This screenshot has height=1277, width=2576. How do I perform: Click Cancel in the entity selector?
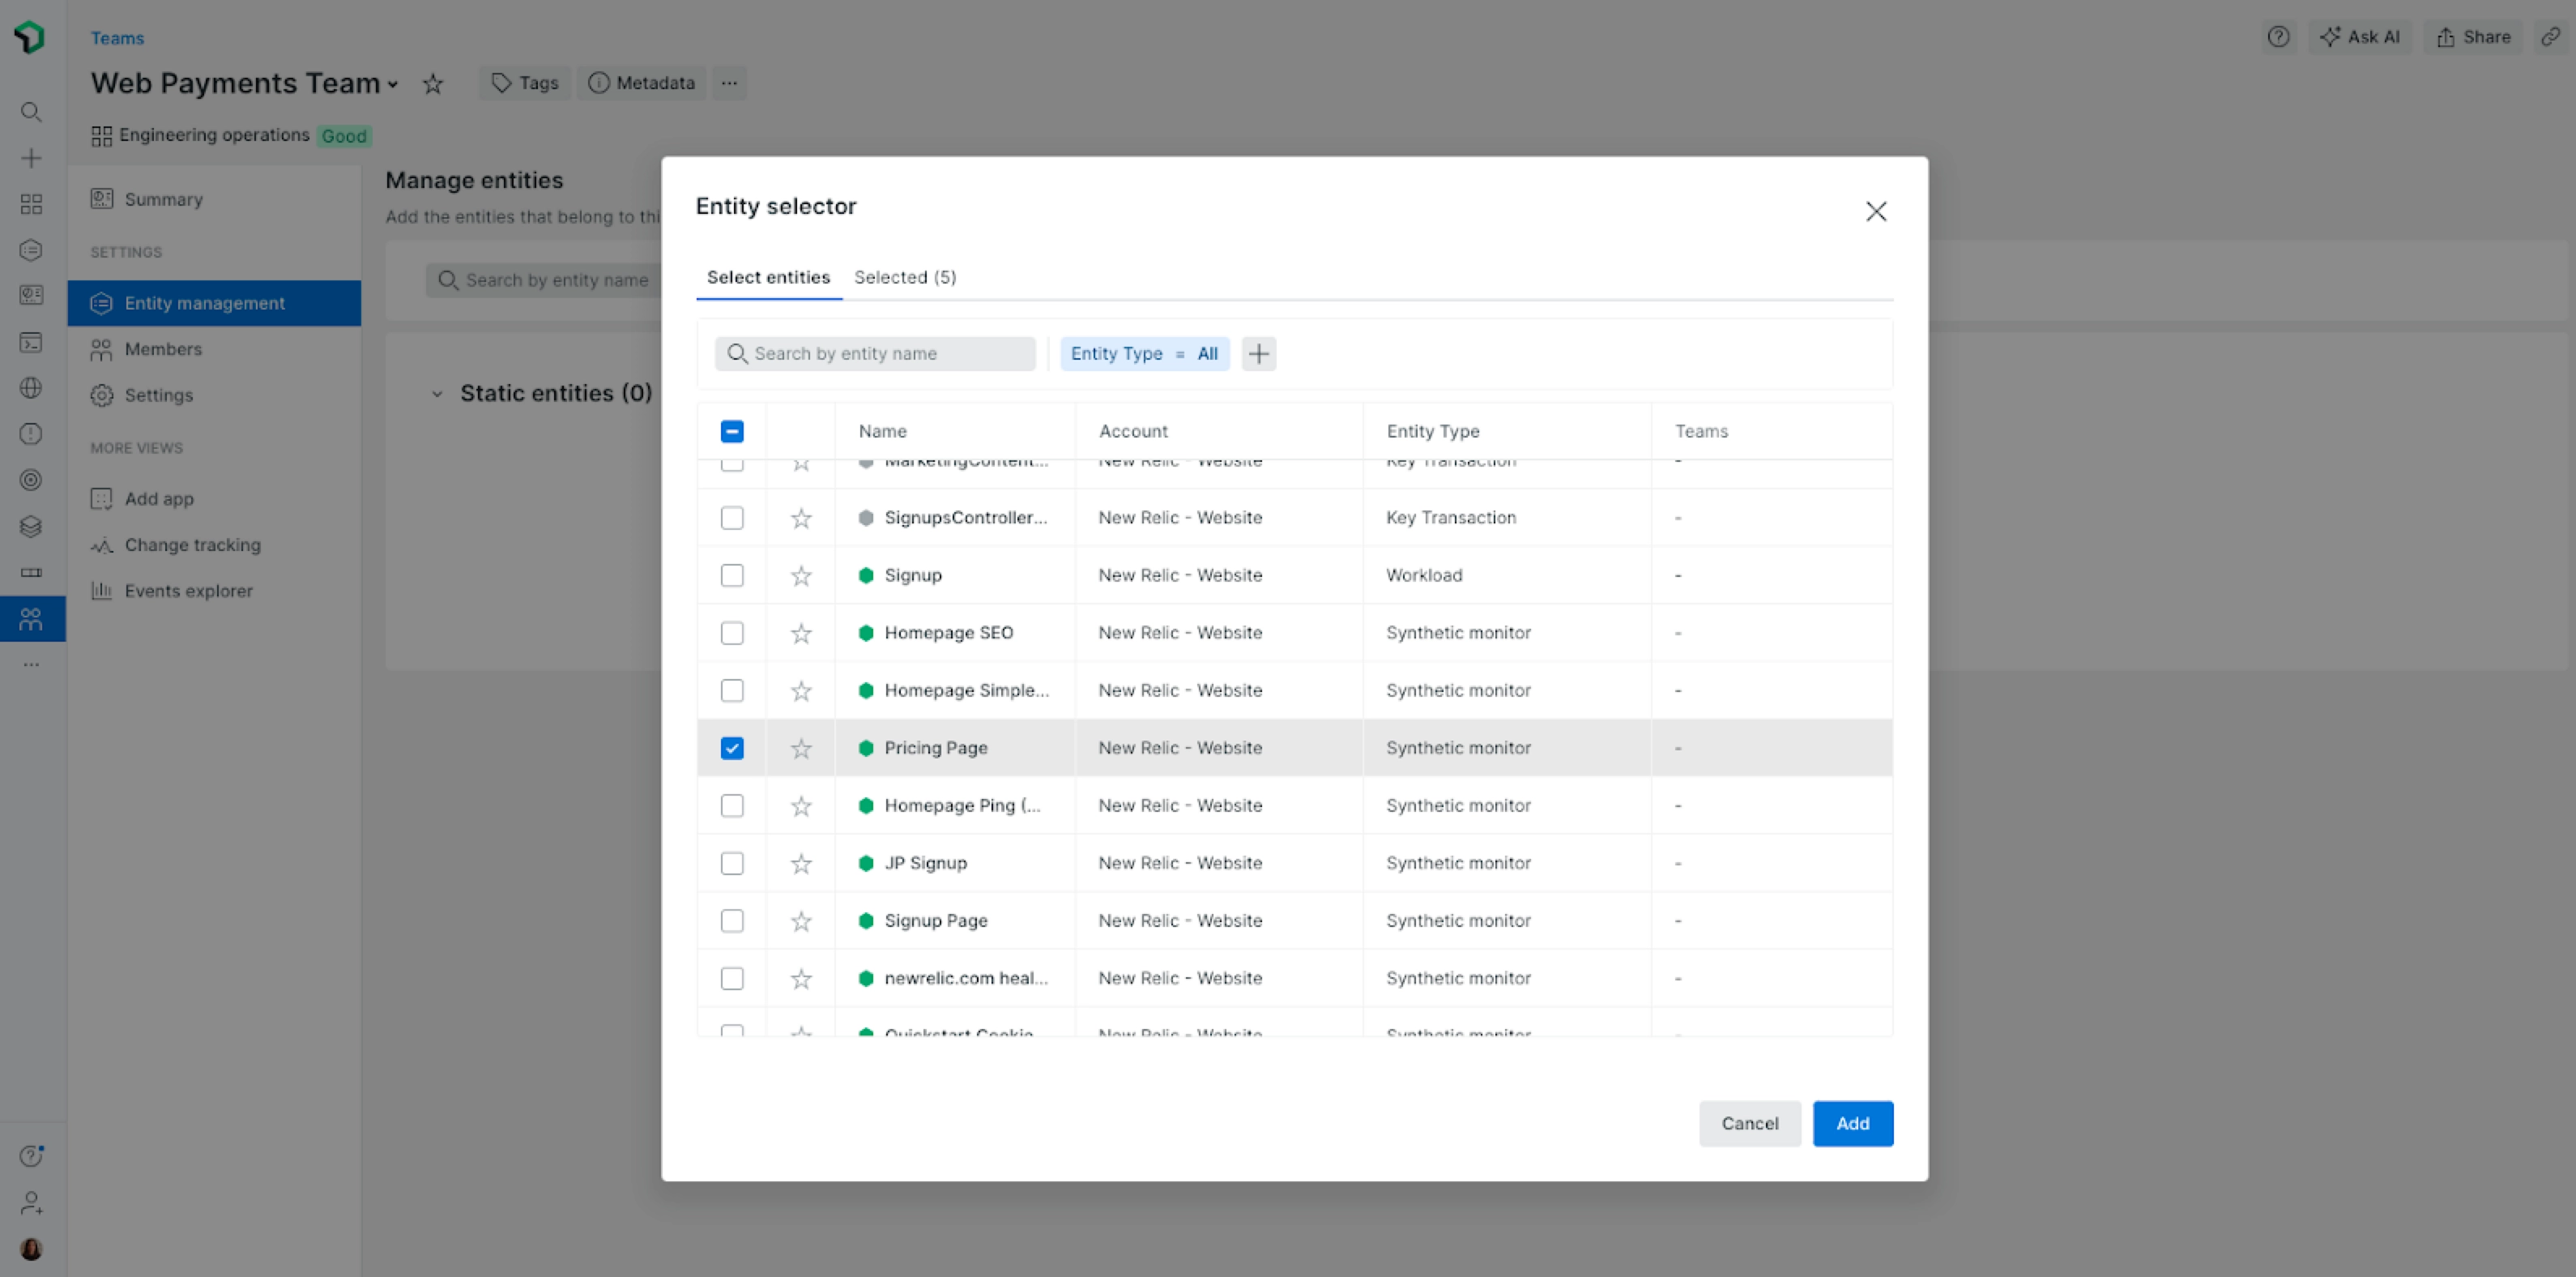(x=1748, y=1123)
